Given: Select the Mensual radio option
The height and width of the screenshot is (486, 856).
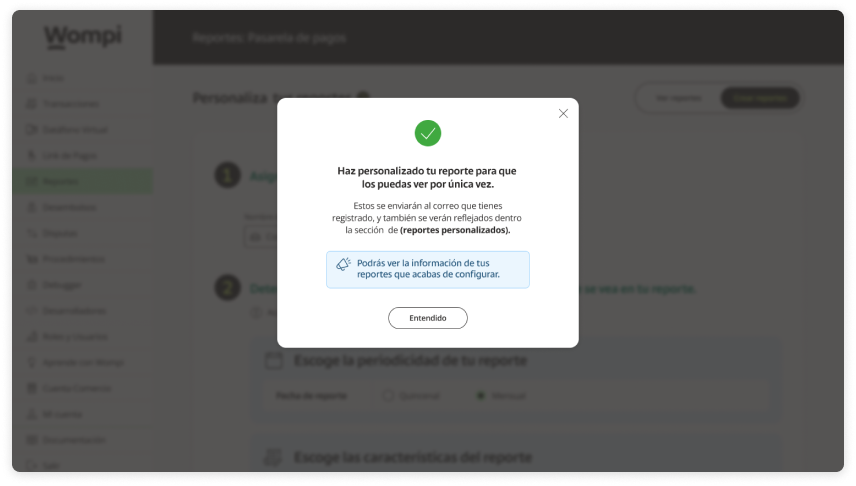Looking at the screenshot, I should tap(501, 396).
